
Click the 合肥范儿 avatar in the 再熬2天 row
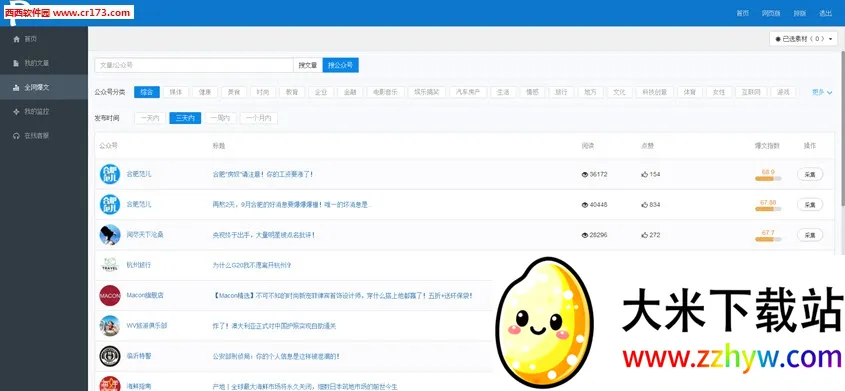[x=110, y=205]
